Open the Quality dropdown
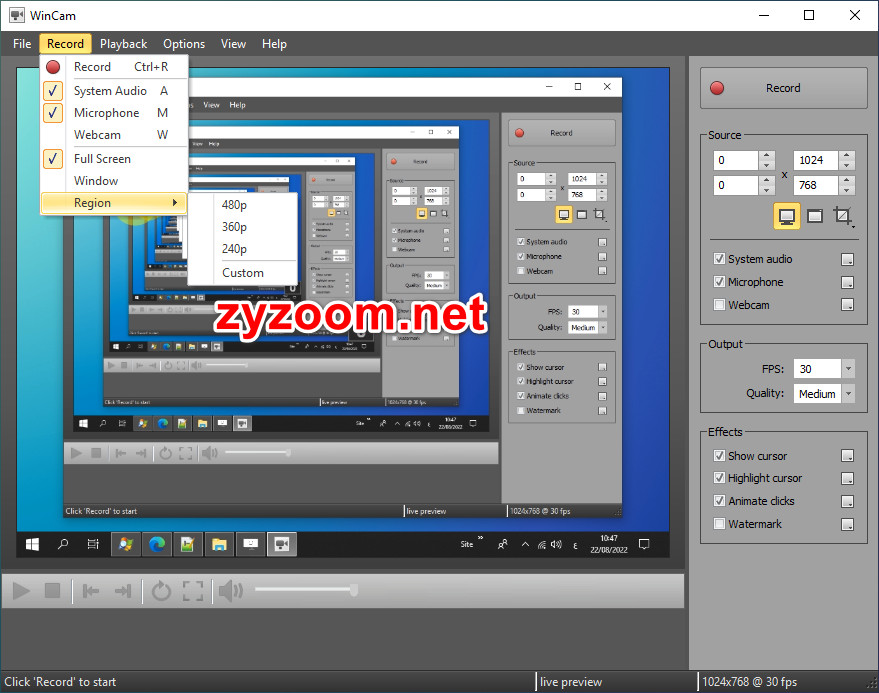This screenshot has width=879, height=693. [x=848, y=394]
